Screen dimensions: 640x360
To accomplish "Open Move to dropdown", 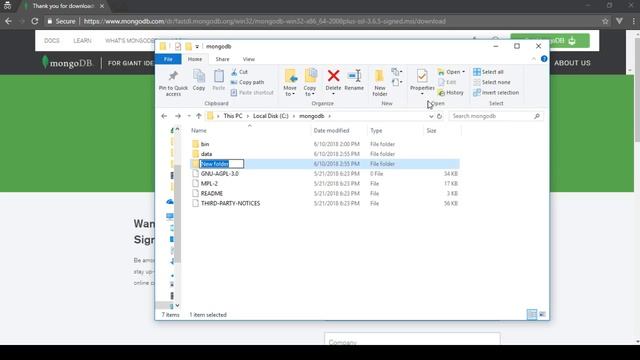I will tap(290, 91).
